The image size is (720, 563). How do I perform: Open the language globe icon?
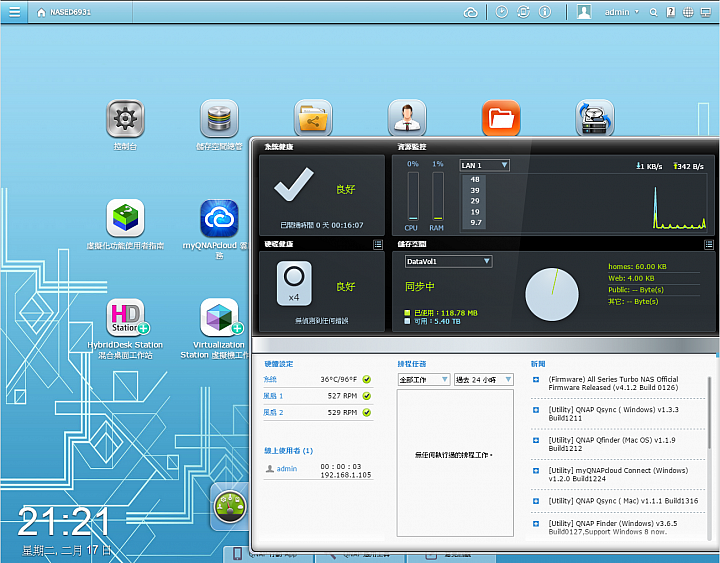click(688, 12)
